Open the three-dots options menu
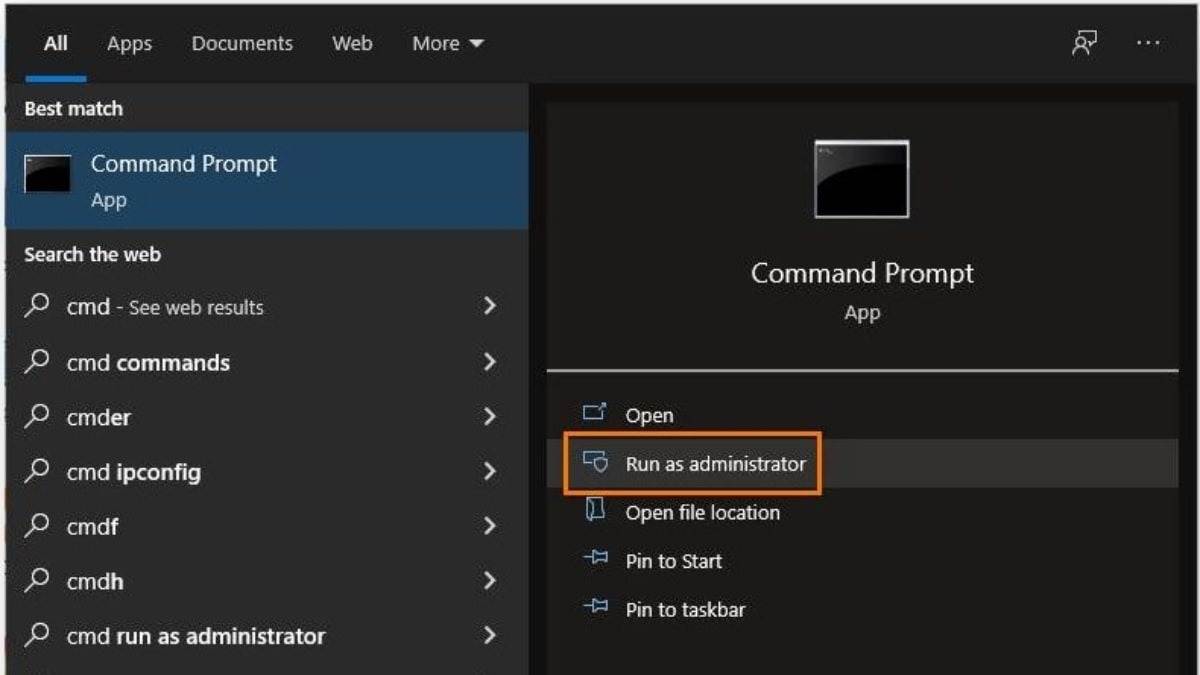 (1149, 43)
